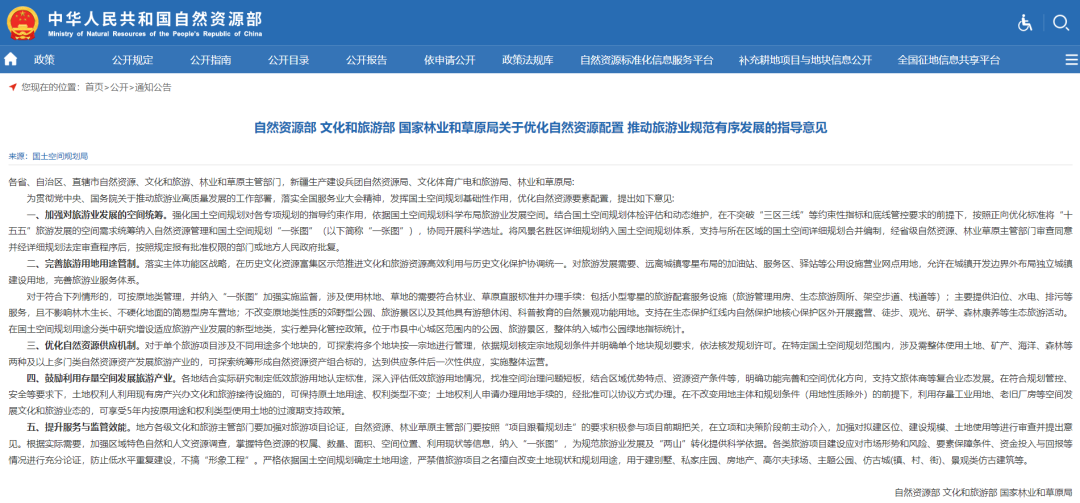Click the salutation line 各省、自治区、直辖市
Screen dimensions: 1080x503
click(291, 182)
